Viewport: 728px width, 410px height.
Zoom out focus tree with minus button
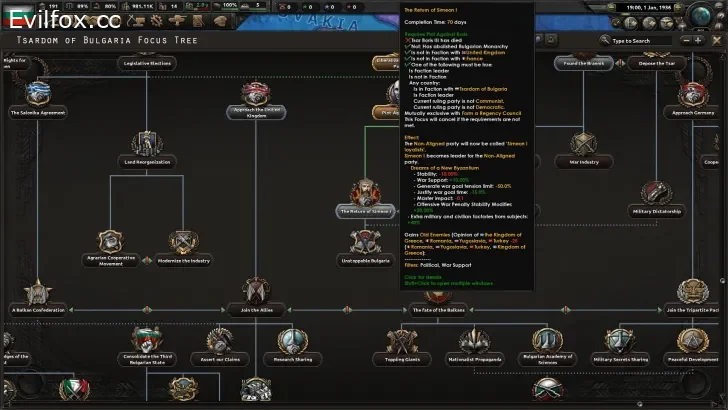pyautogui.click(x=686, y=41)
